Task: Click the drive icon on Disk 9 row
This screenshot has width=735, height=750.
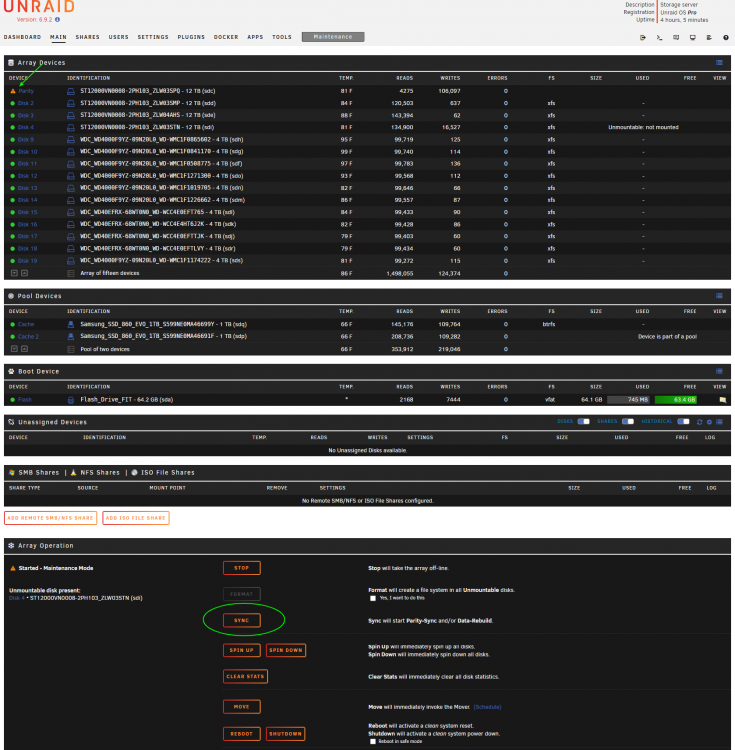Action: click(x=71, y=140)
